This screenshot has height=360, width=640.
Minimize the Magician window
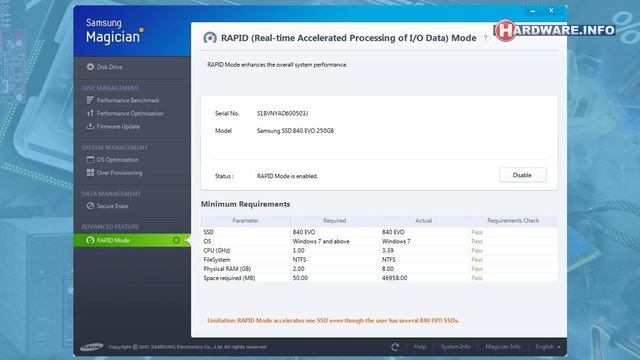click(533, 11)
